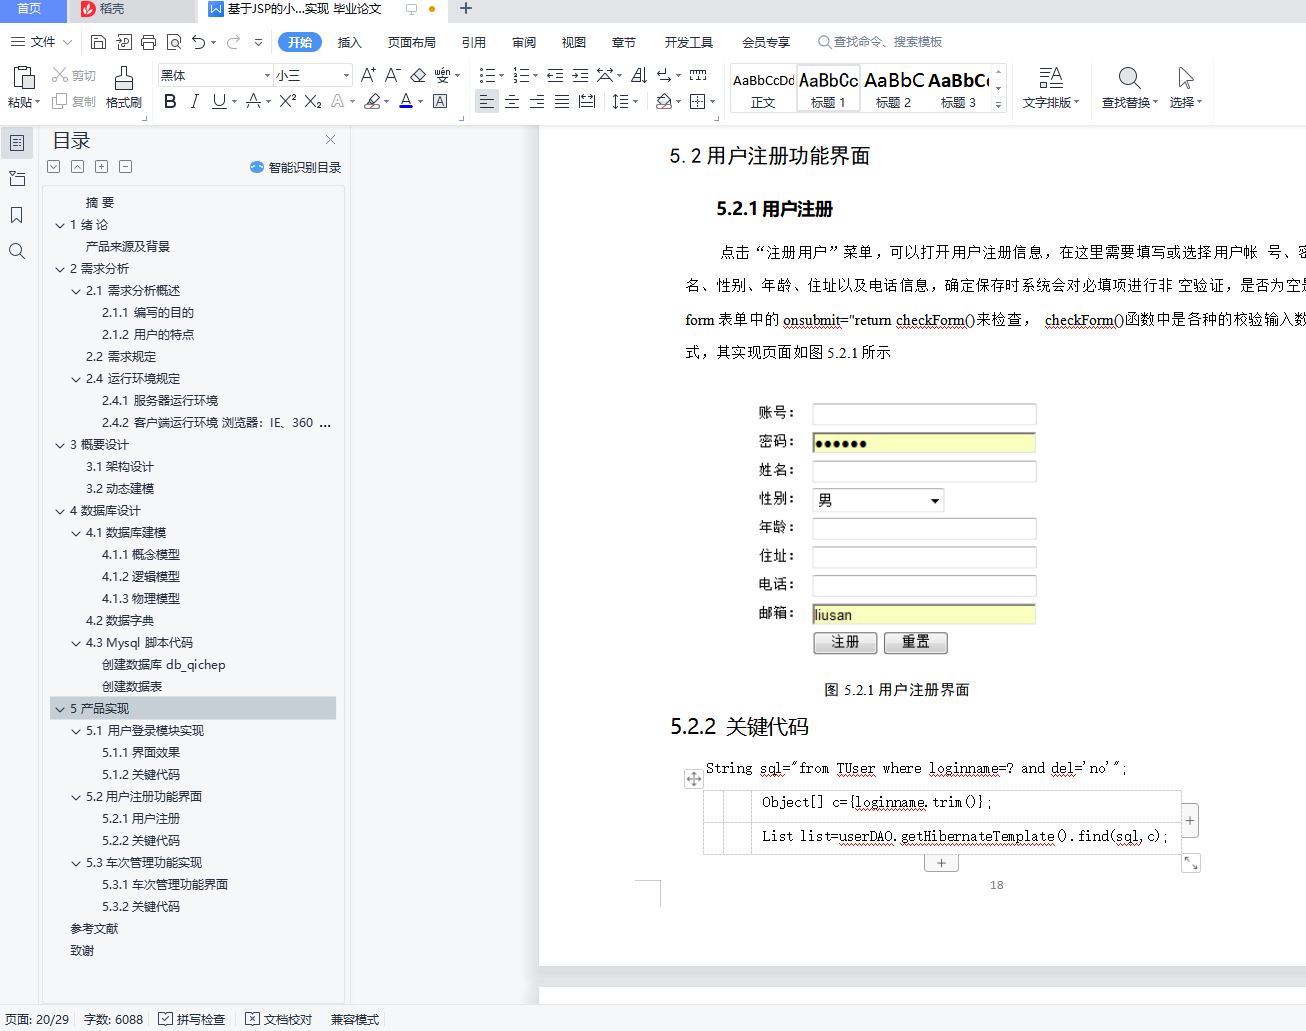The height and width of the screenshot is (1031, 1306).
Task: Decrease font size with the A- icon
Action: point(393,75)
